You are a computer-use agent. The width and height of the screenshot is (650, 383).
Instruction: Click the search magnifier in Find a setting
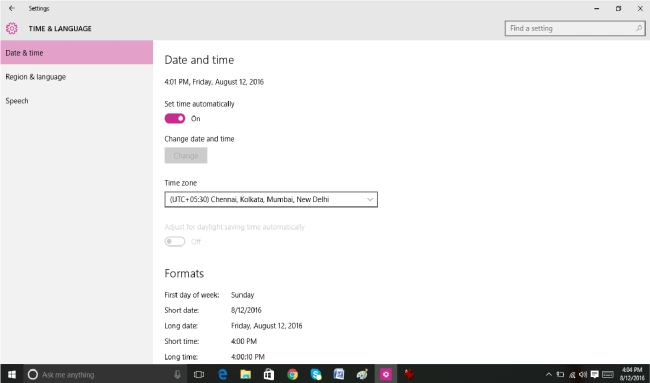[639, 28]
